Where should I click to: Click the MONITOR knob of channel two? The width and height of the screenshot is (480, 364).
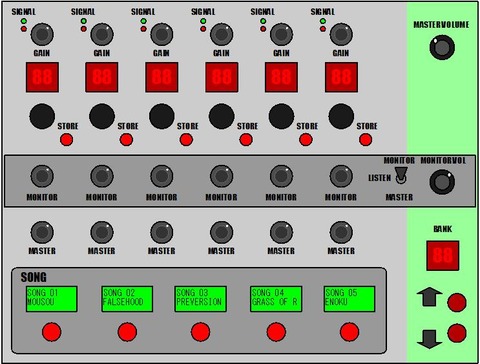click(x=102, y=176)
